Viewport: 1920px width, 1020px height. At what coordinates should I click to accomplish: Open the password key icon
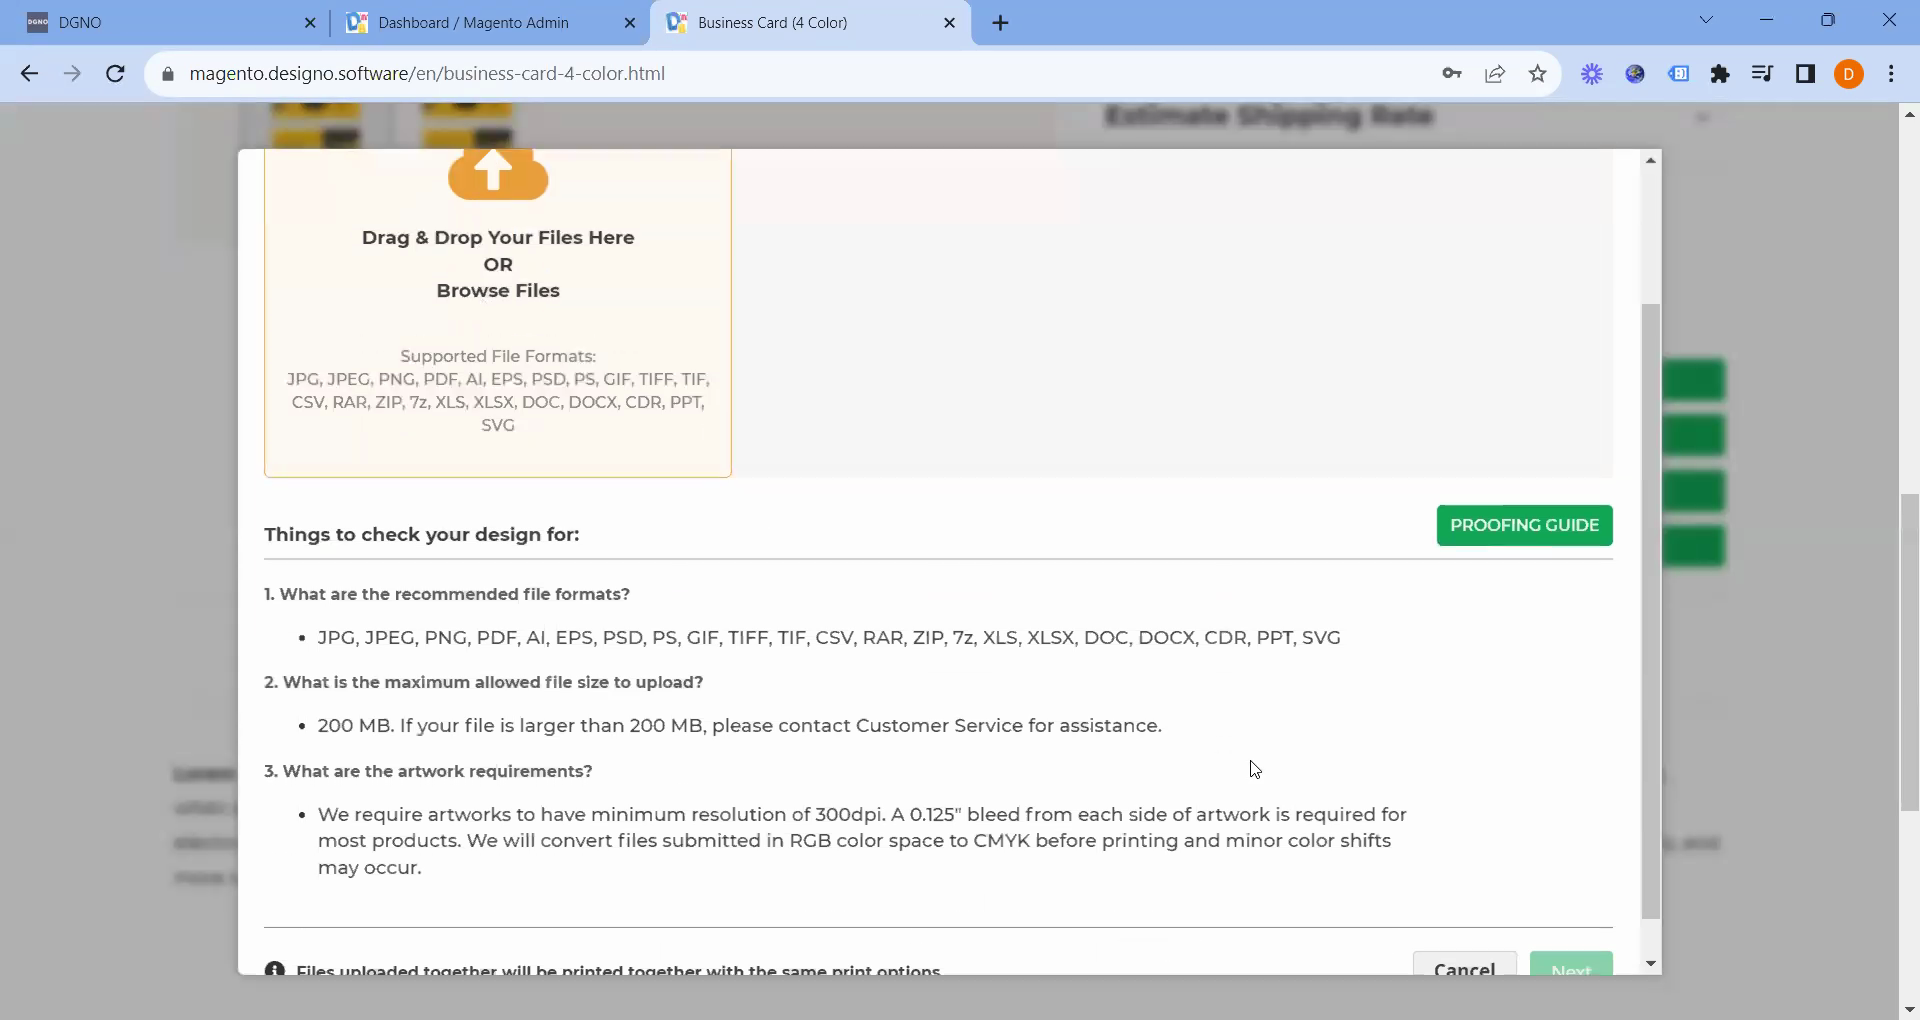coord(1452,74)
